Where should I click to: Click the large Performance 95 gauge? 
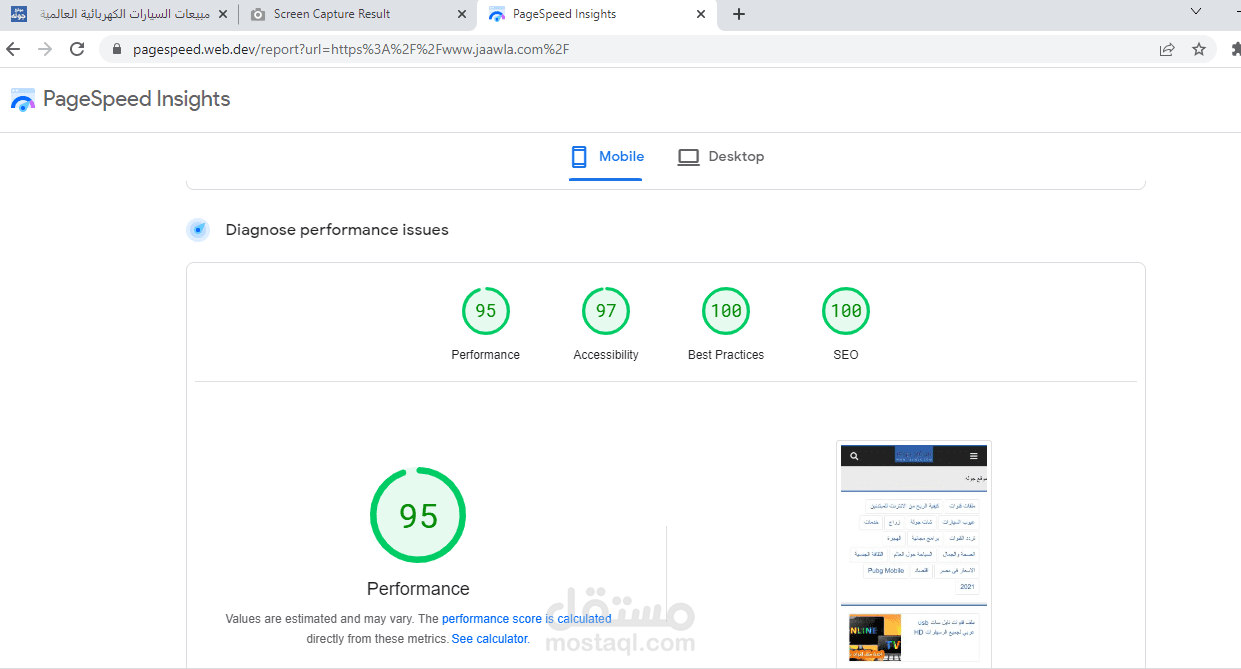pos(418,515)
